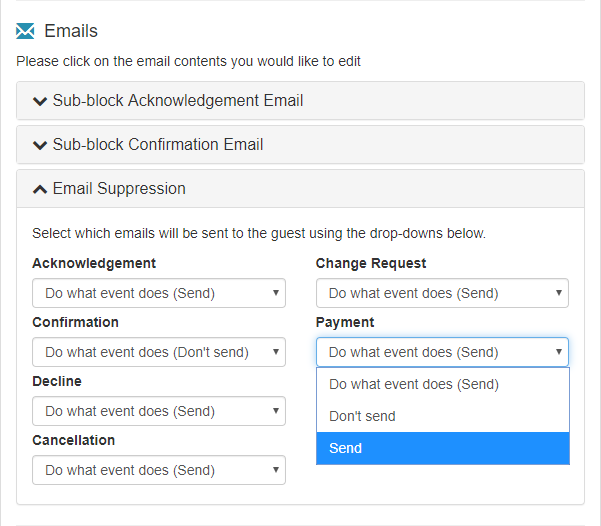Click the Confirmation field label
The image size is (601, 526).
coord(75,322)
